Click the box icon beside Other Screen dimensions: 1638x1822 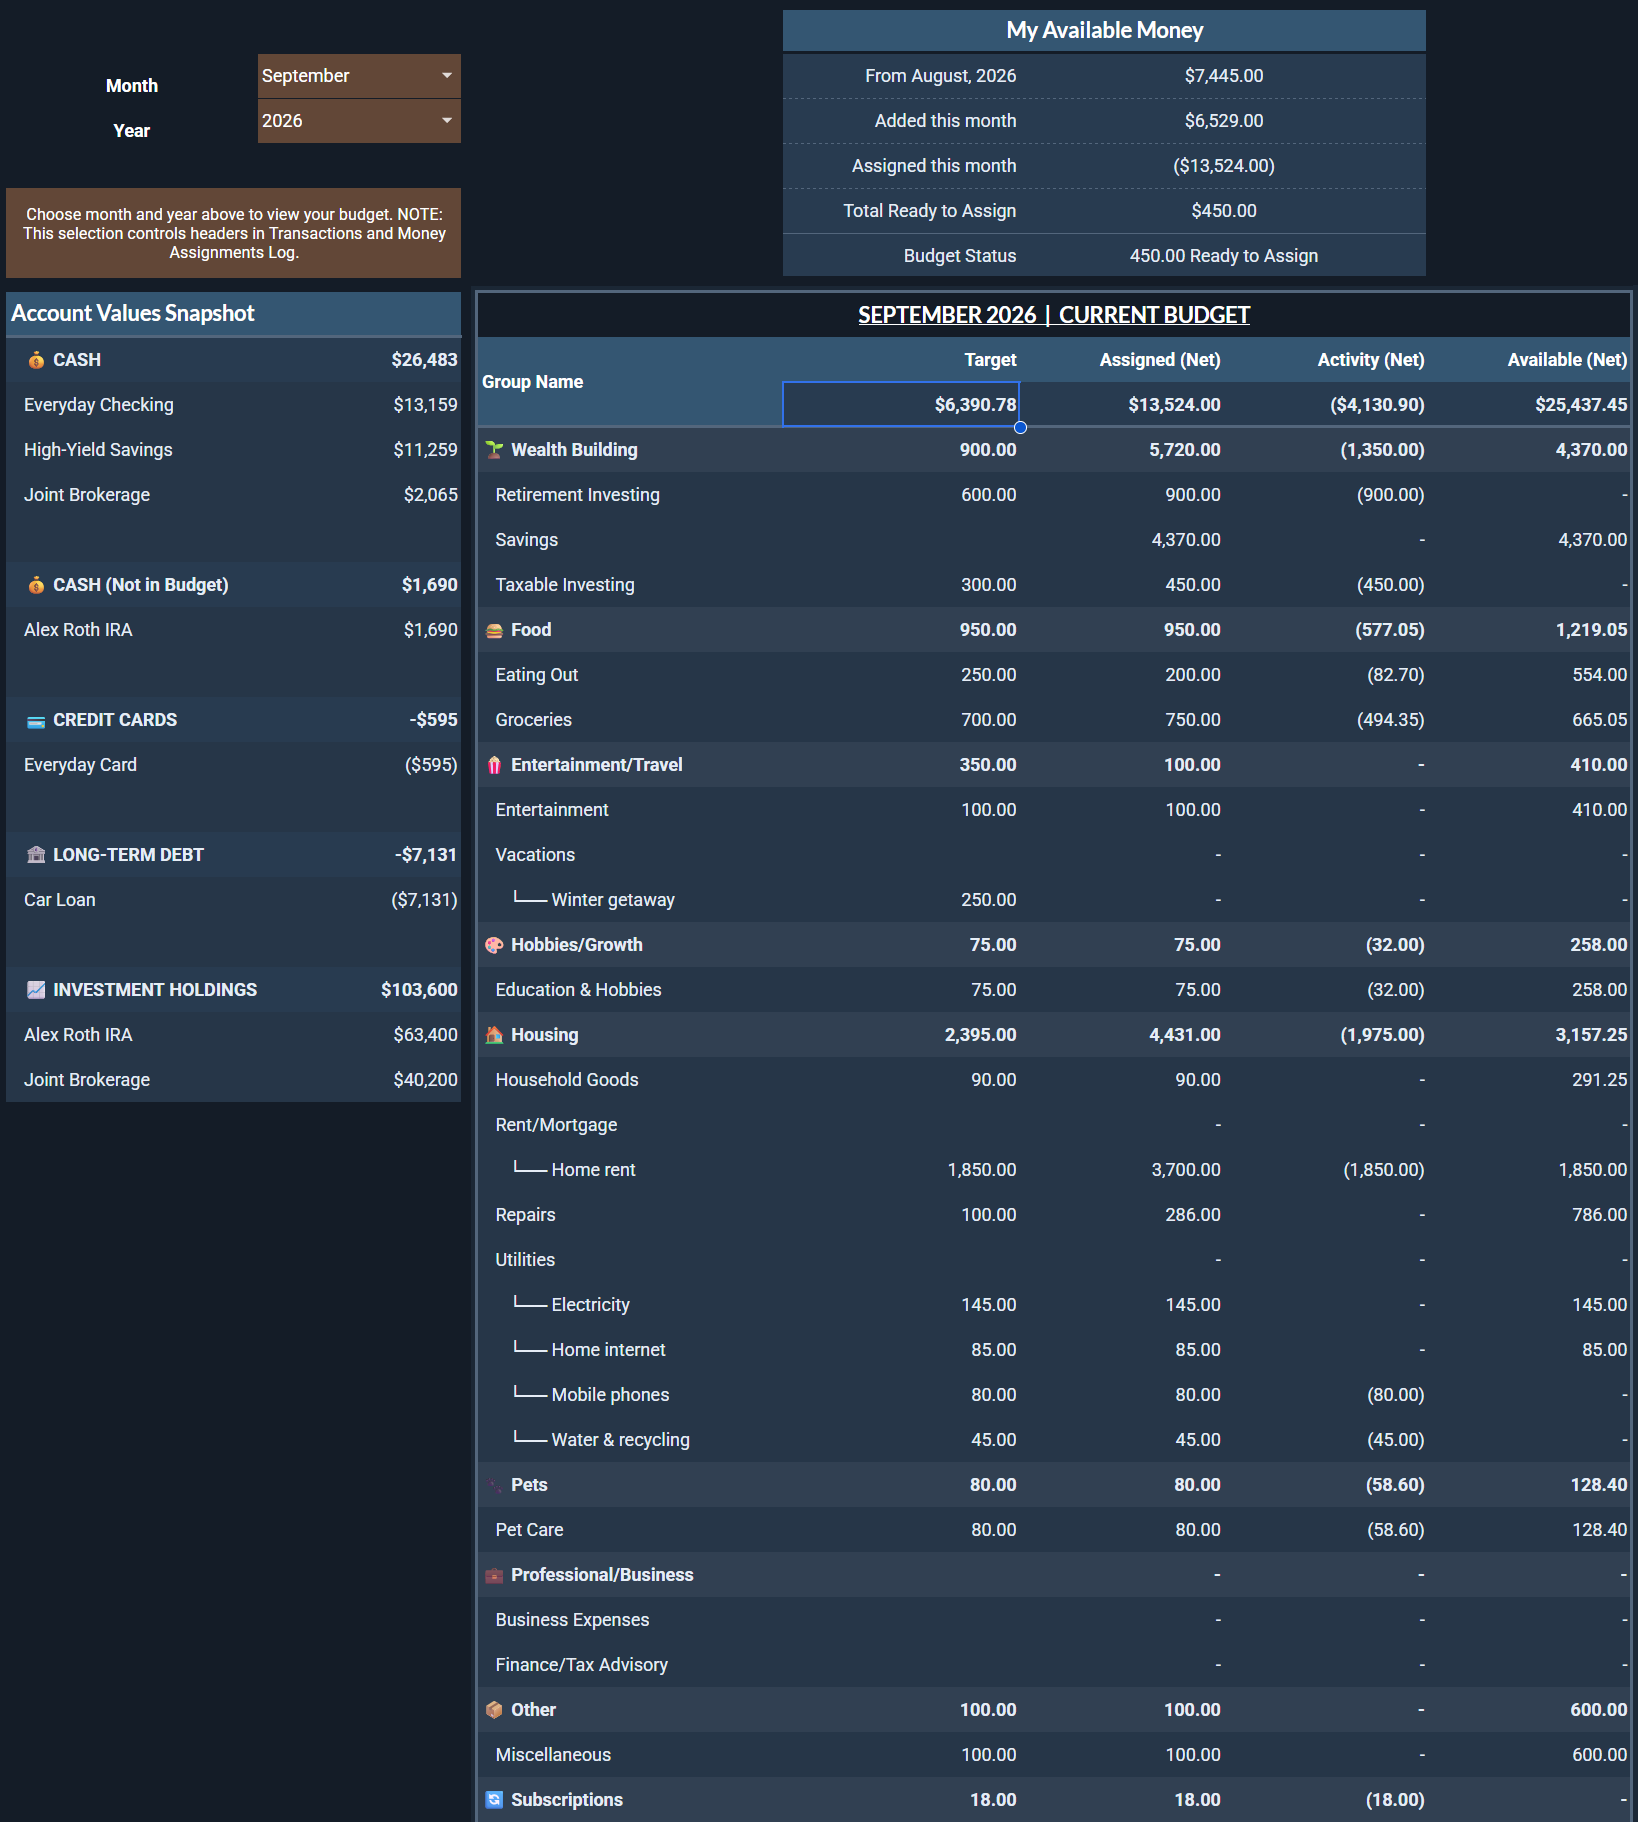point(494,1710)
